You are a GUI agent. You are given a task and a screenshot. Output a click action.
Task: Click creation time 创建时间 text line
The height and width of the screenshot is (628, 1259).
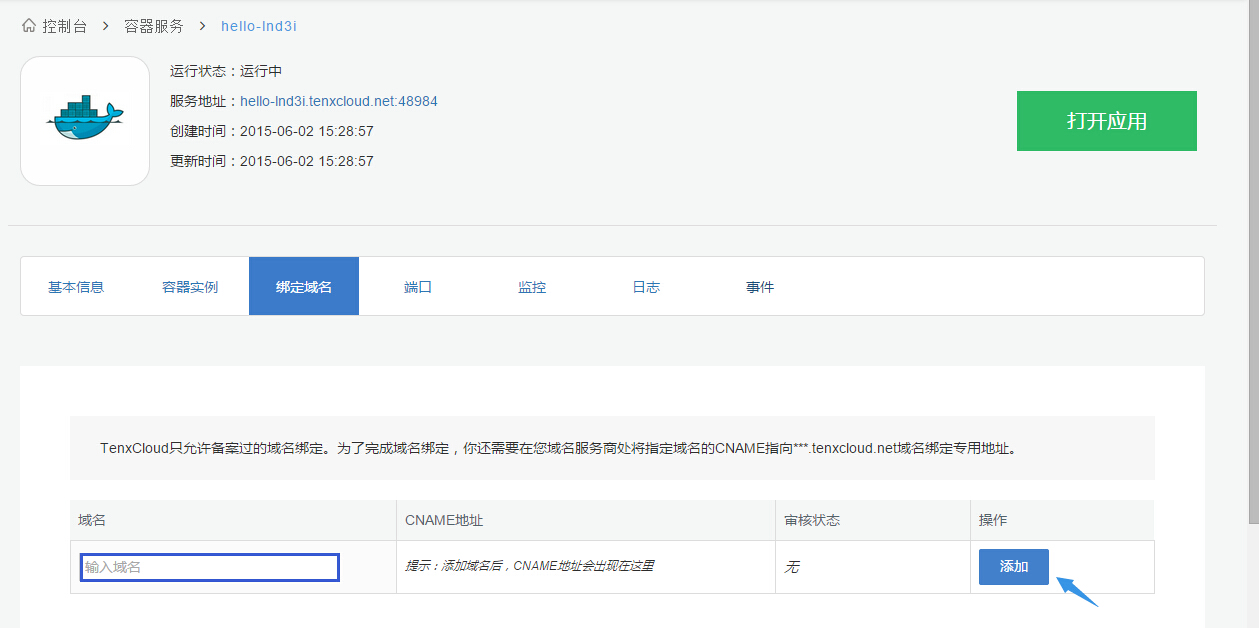[272, 131]
